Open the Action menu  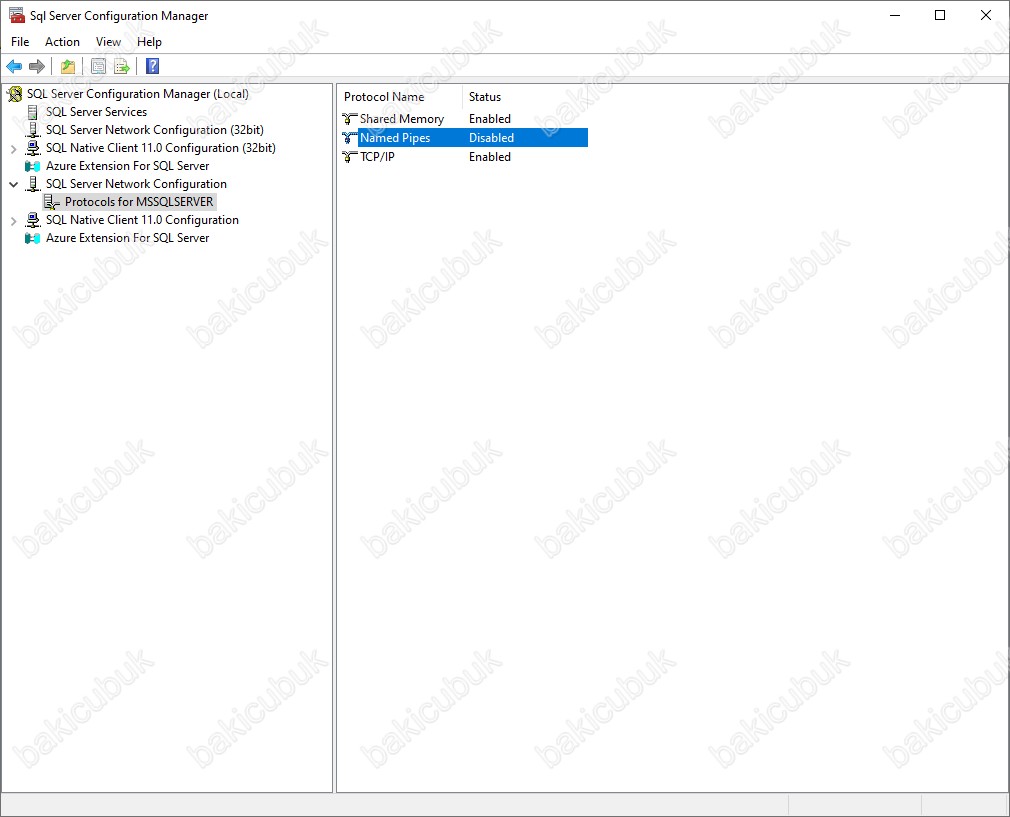pyautogui.click(x=62, y=42)
